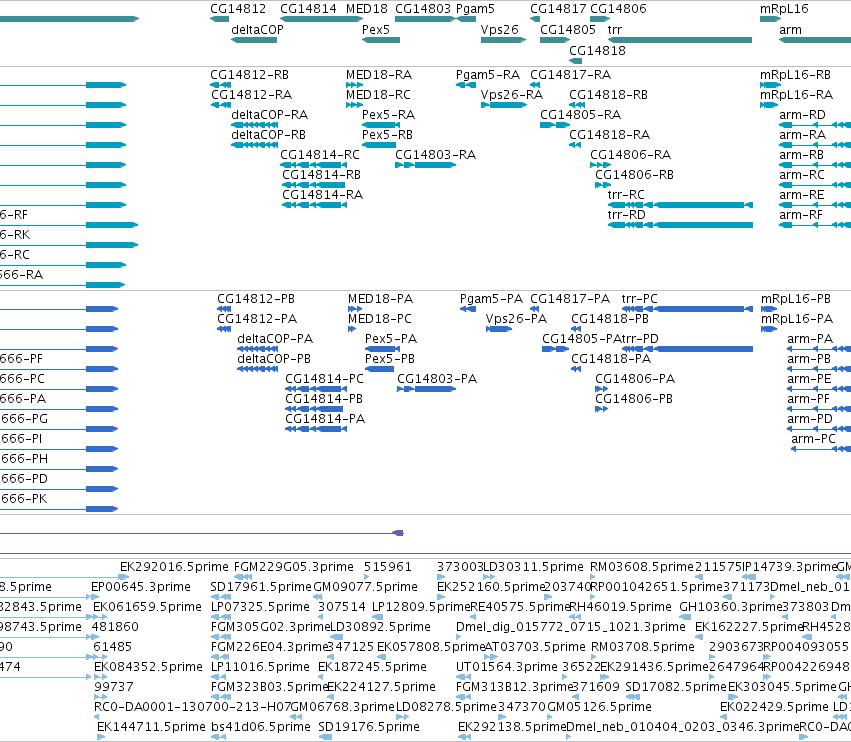851x742 pixels.
Task: Select the FGM229G05.3prime EST label
Action: 294,567
